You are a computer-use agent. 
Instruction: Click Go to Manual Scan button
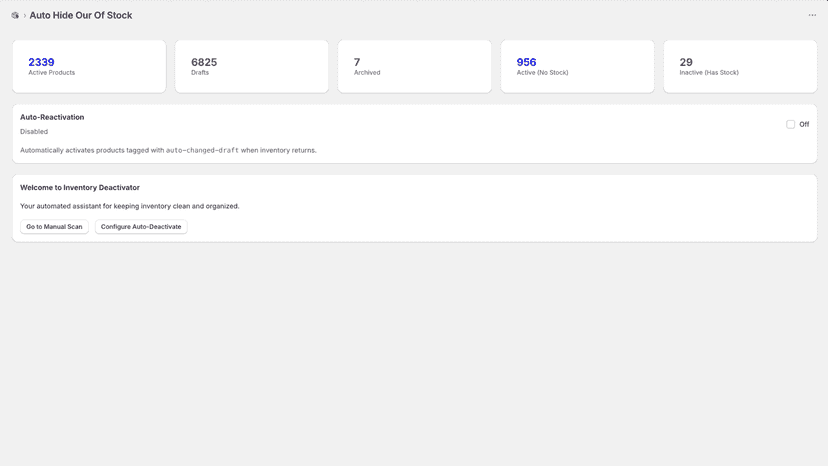click(x=54, y=227)
